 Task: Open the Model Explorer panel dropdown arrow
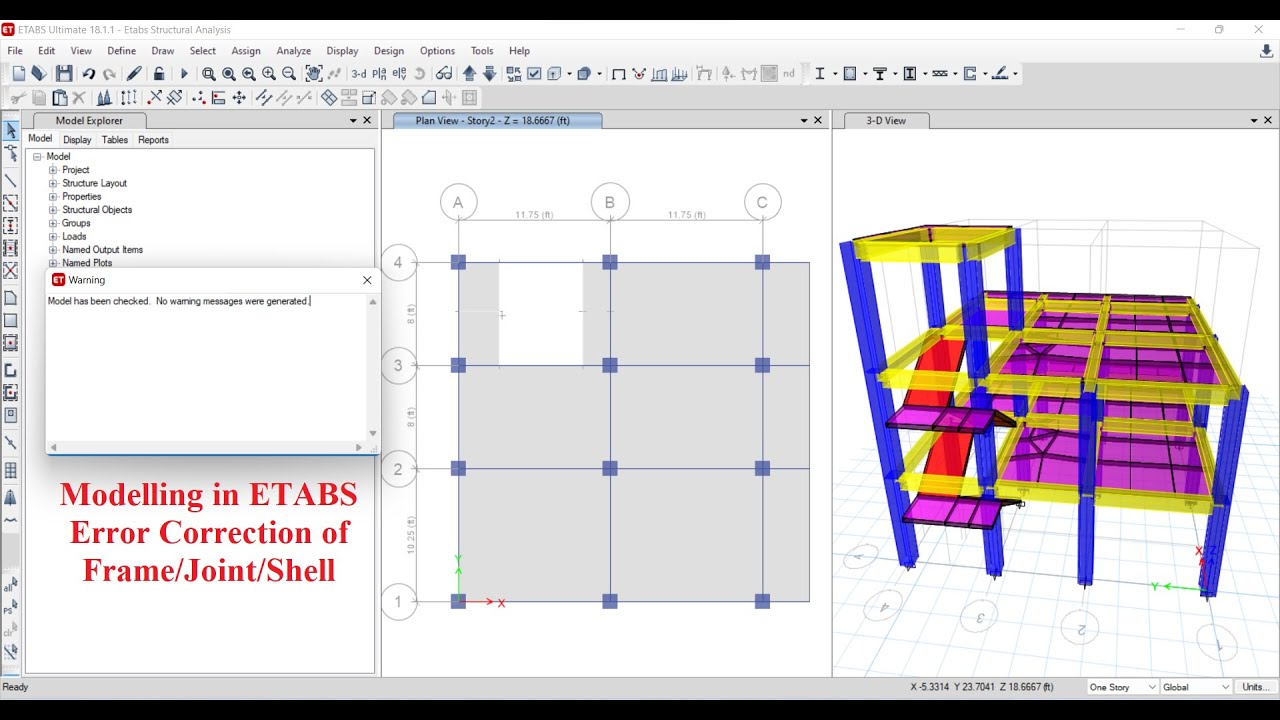pos(353,120)
